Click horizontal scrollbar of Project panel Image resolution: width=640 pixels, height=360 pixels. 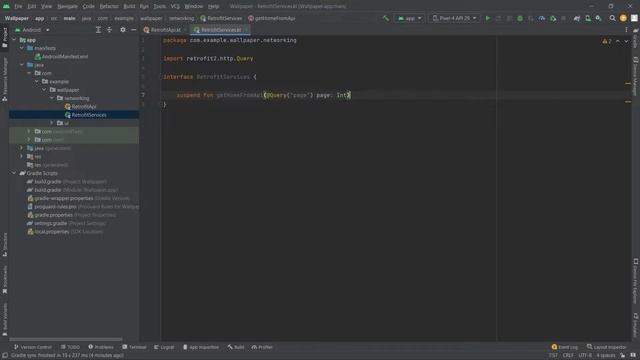pos(66,339)
